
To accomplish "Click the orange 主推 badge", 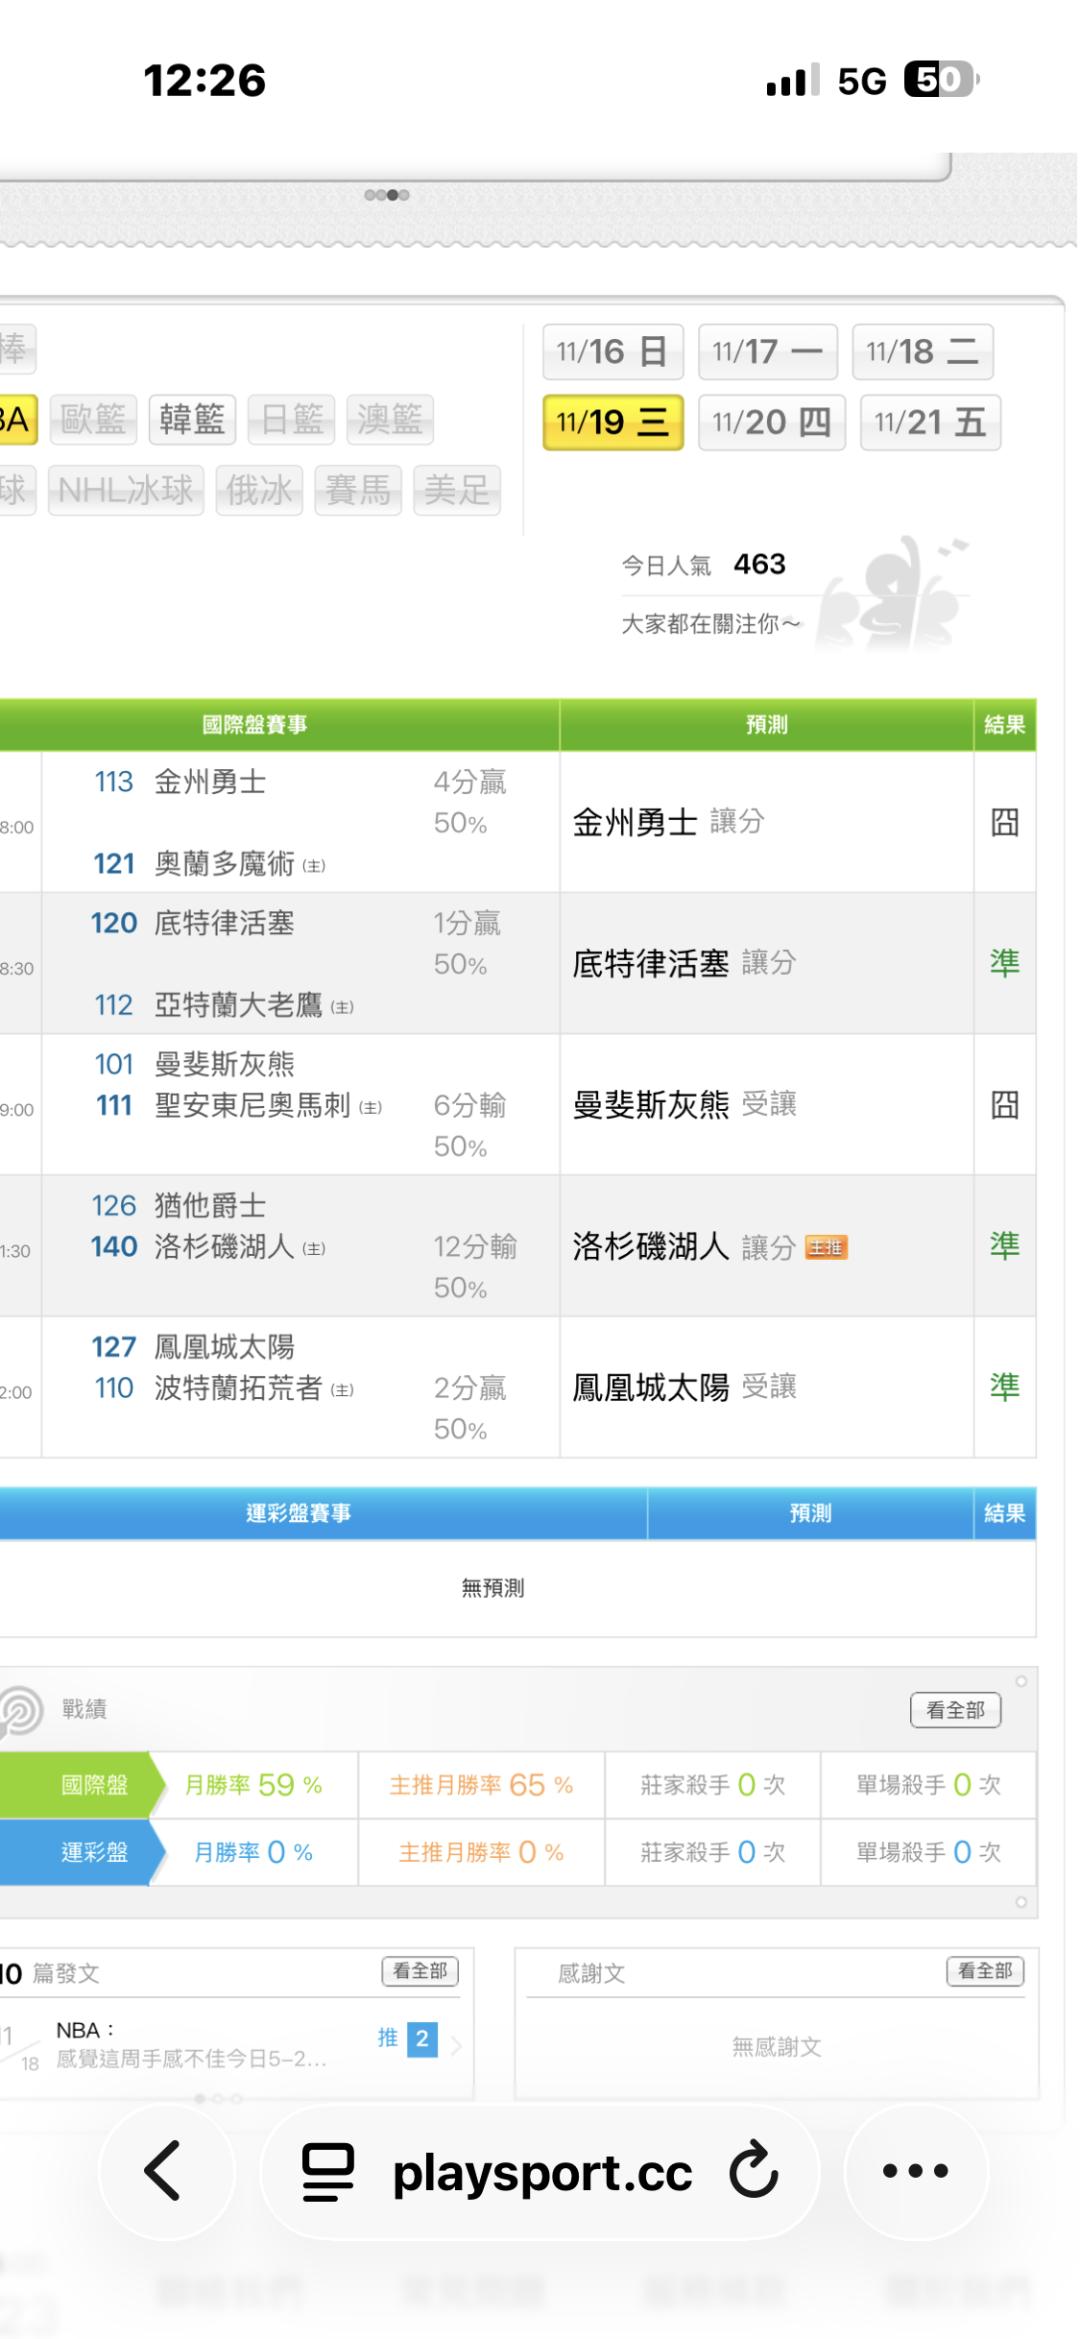I will (x=827, y=1248).
